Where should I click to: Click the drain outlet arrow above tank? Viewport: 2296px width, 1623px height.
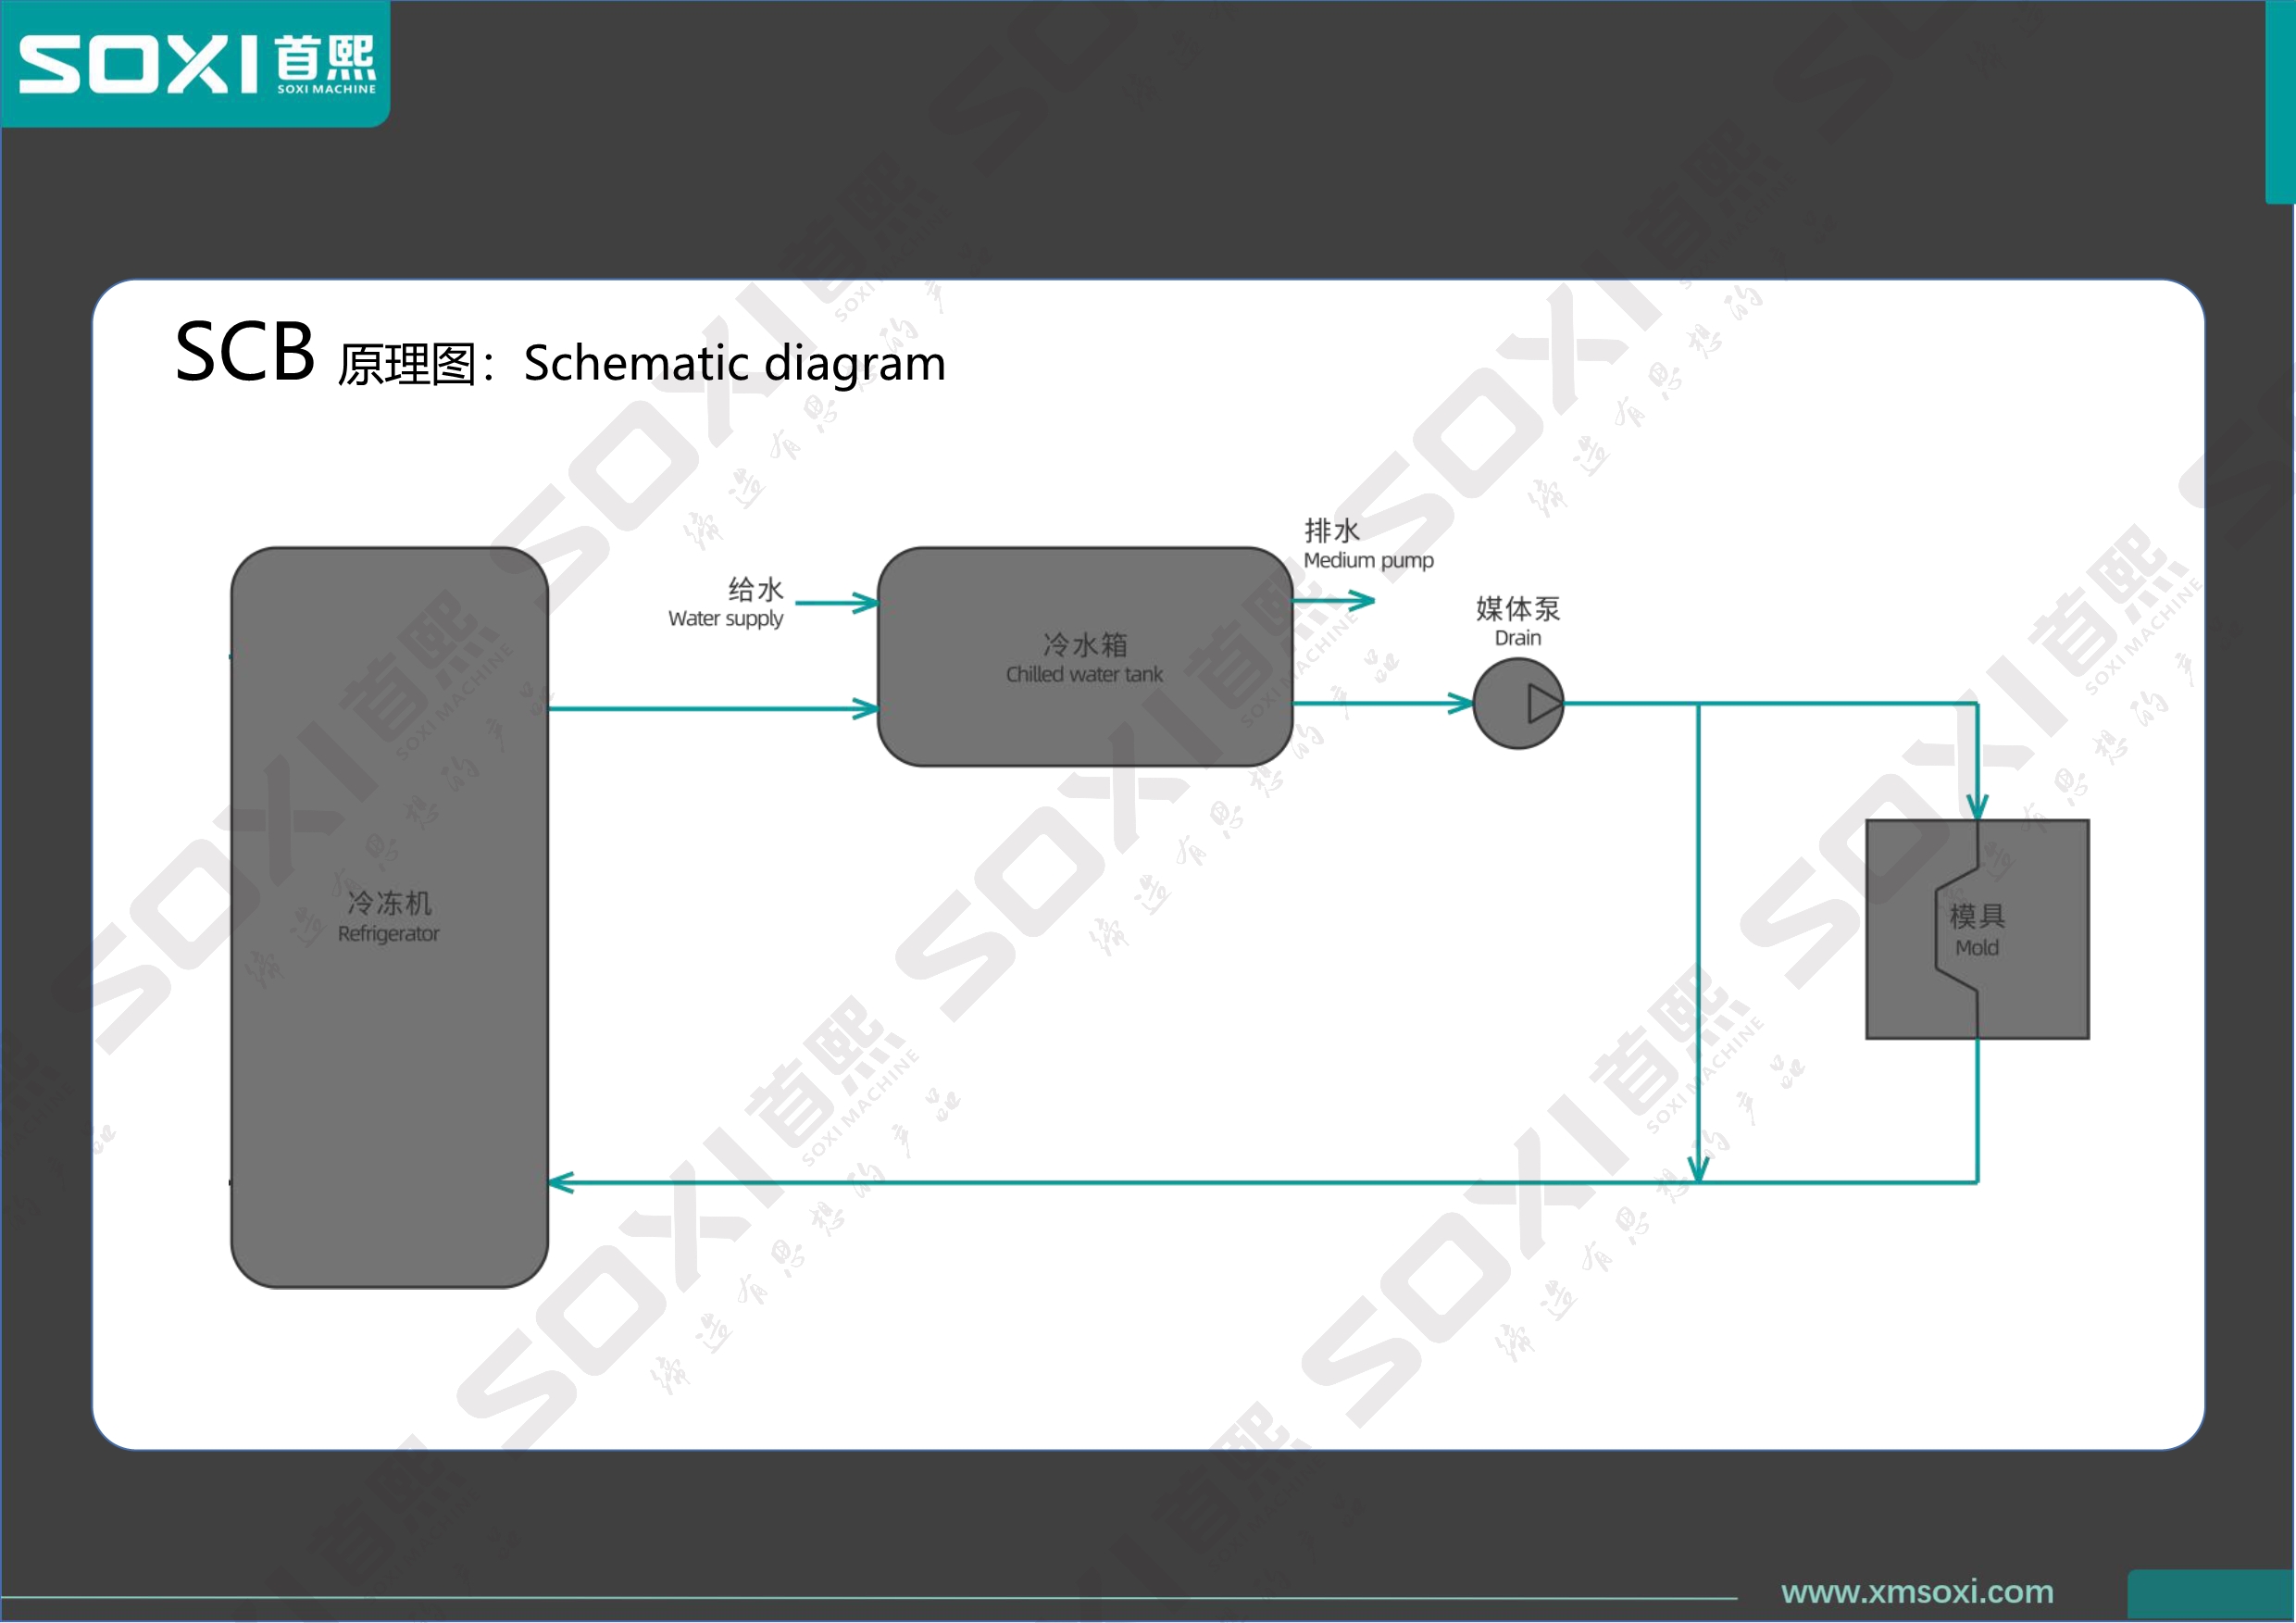pyautogui.click(x=1334, y=601)
